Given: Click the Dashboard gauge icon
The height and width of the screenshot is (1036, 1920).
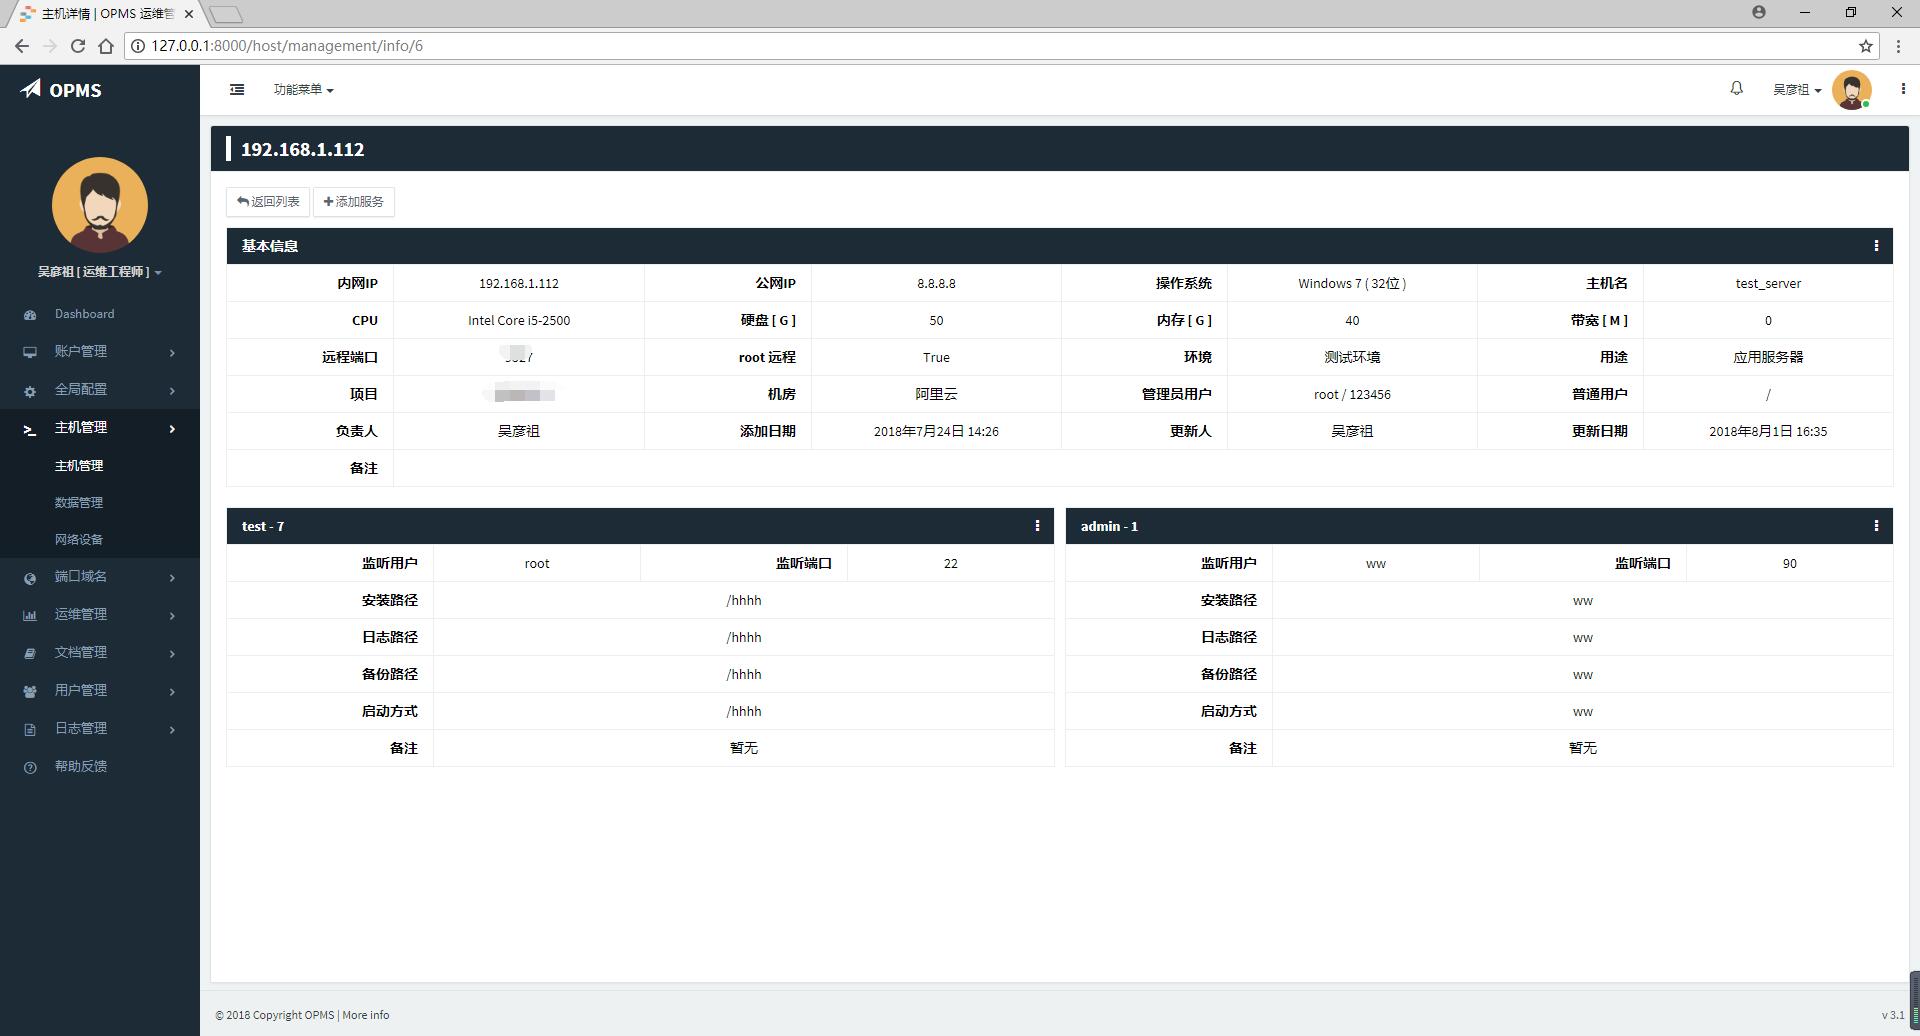Looking at the screenshot, I should pyautogui.click(x=30, y=315).
